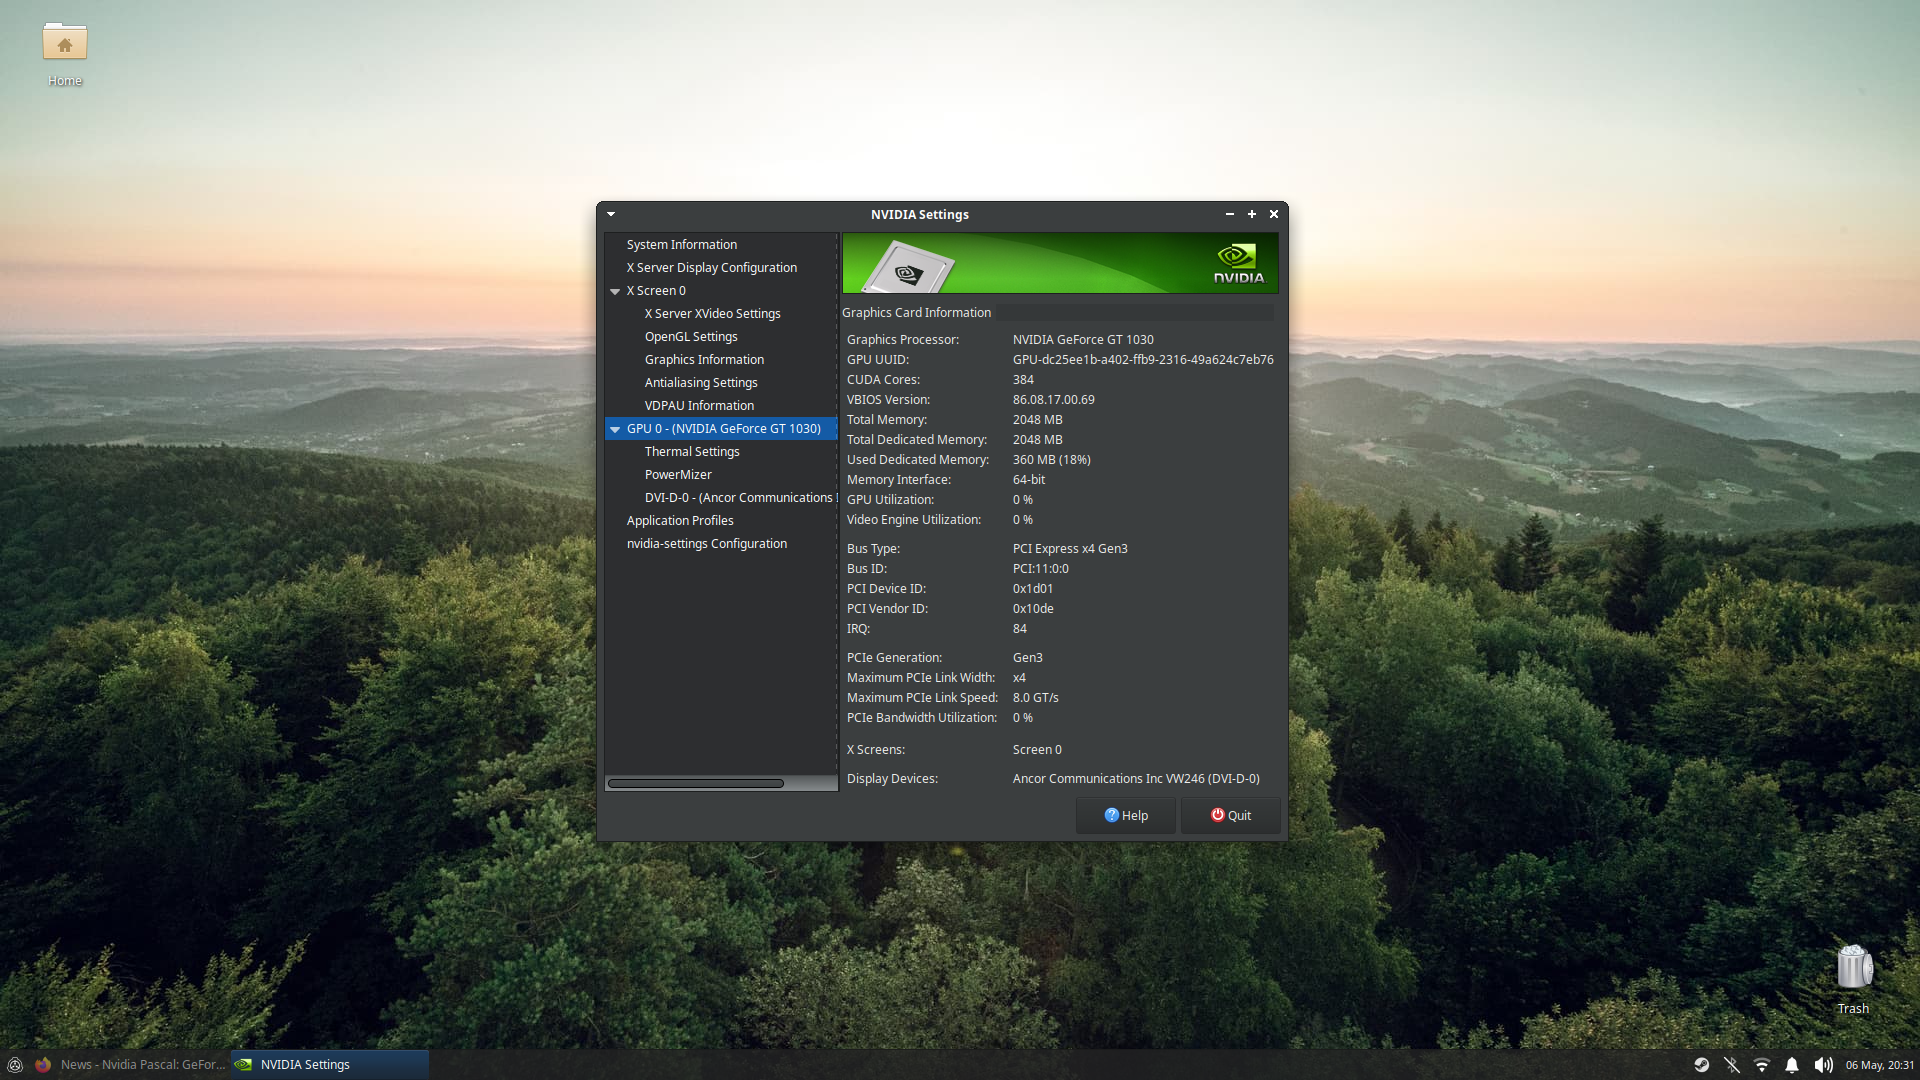This screenshot has width=1920, height=1080.
Task: Click the Help button
Action: [x=1126, y=816]
